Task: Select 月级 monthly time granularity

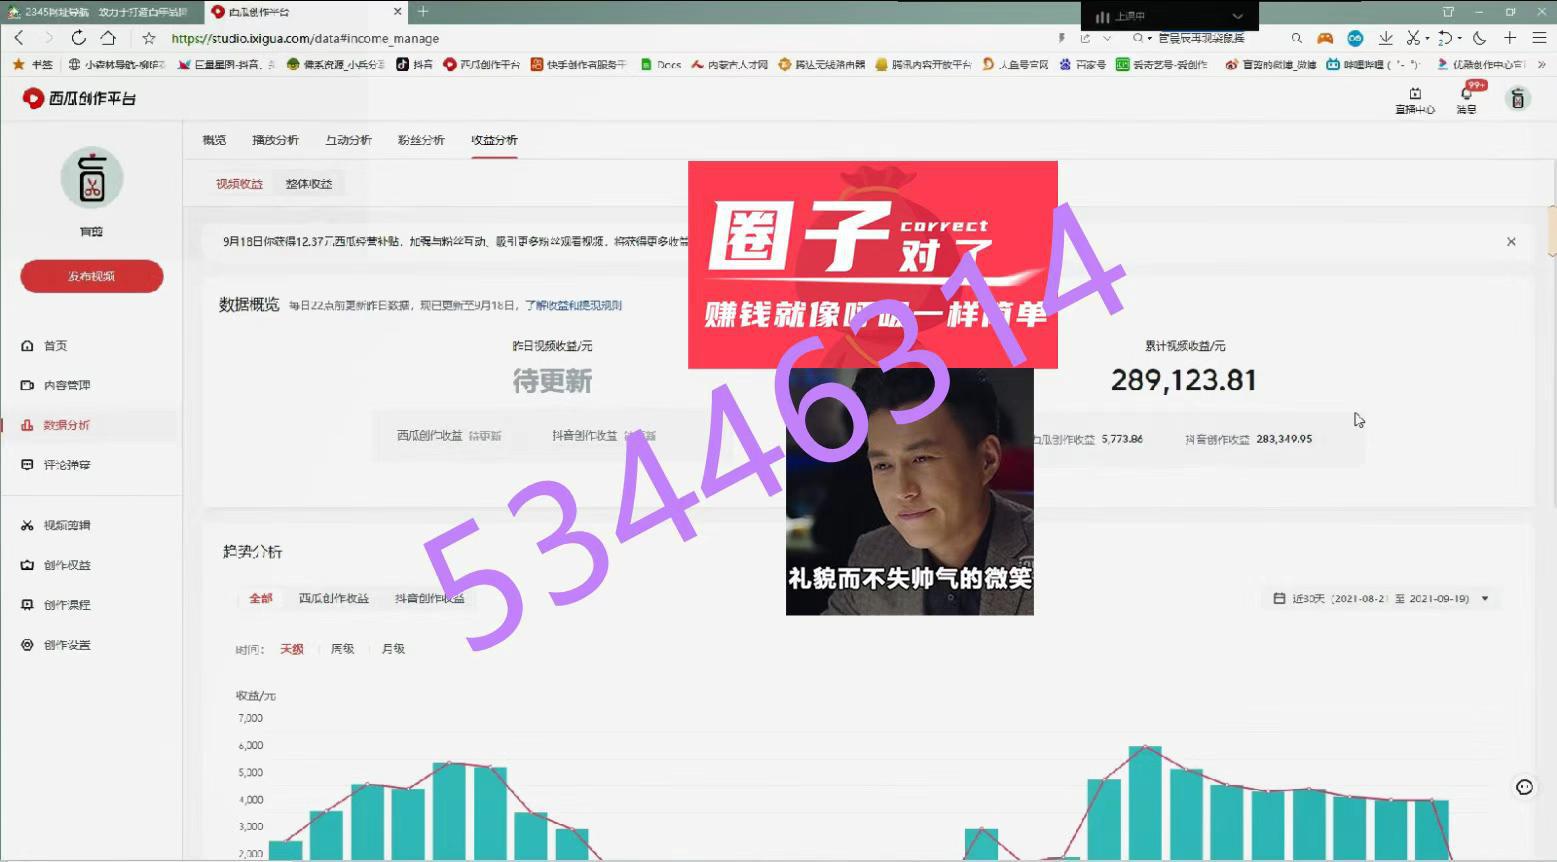Action: click(393, 649)
